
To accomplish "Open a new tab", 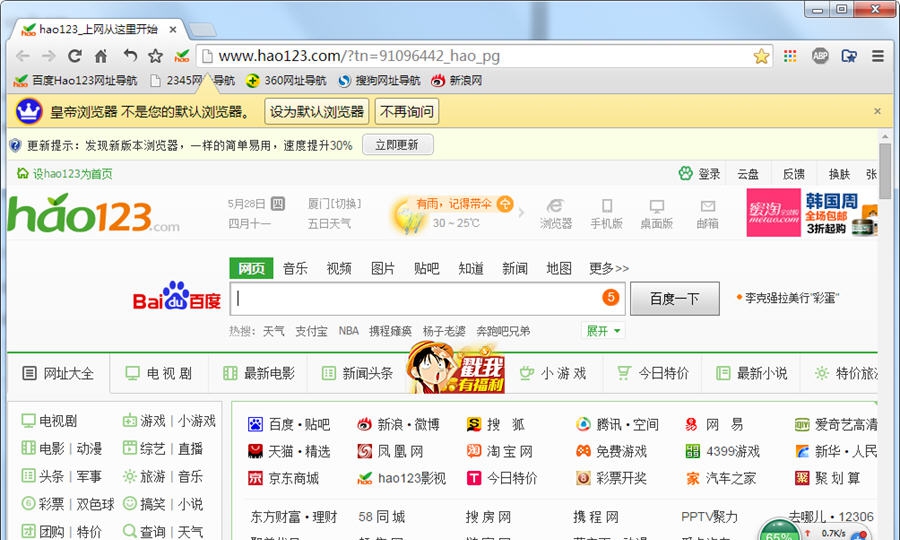I will [202, 29].
